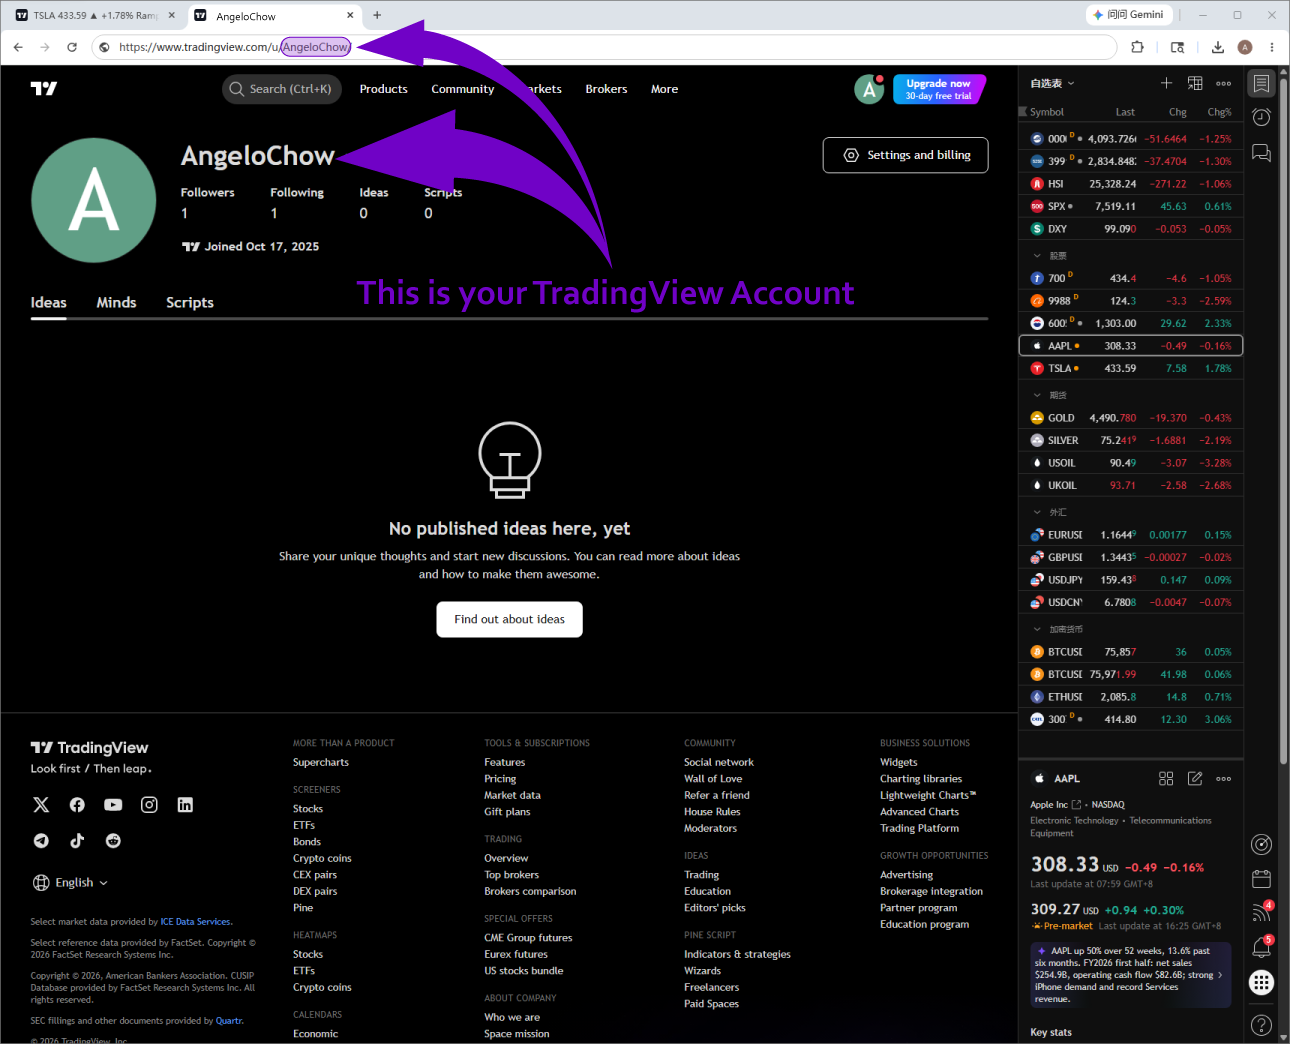The height and width of the screenshot is (1044, 1290).
Task: Click the browser address bar URL
Action: [604, 47]
